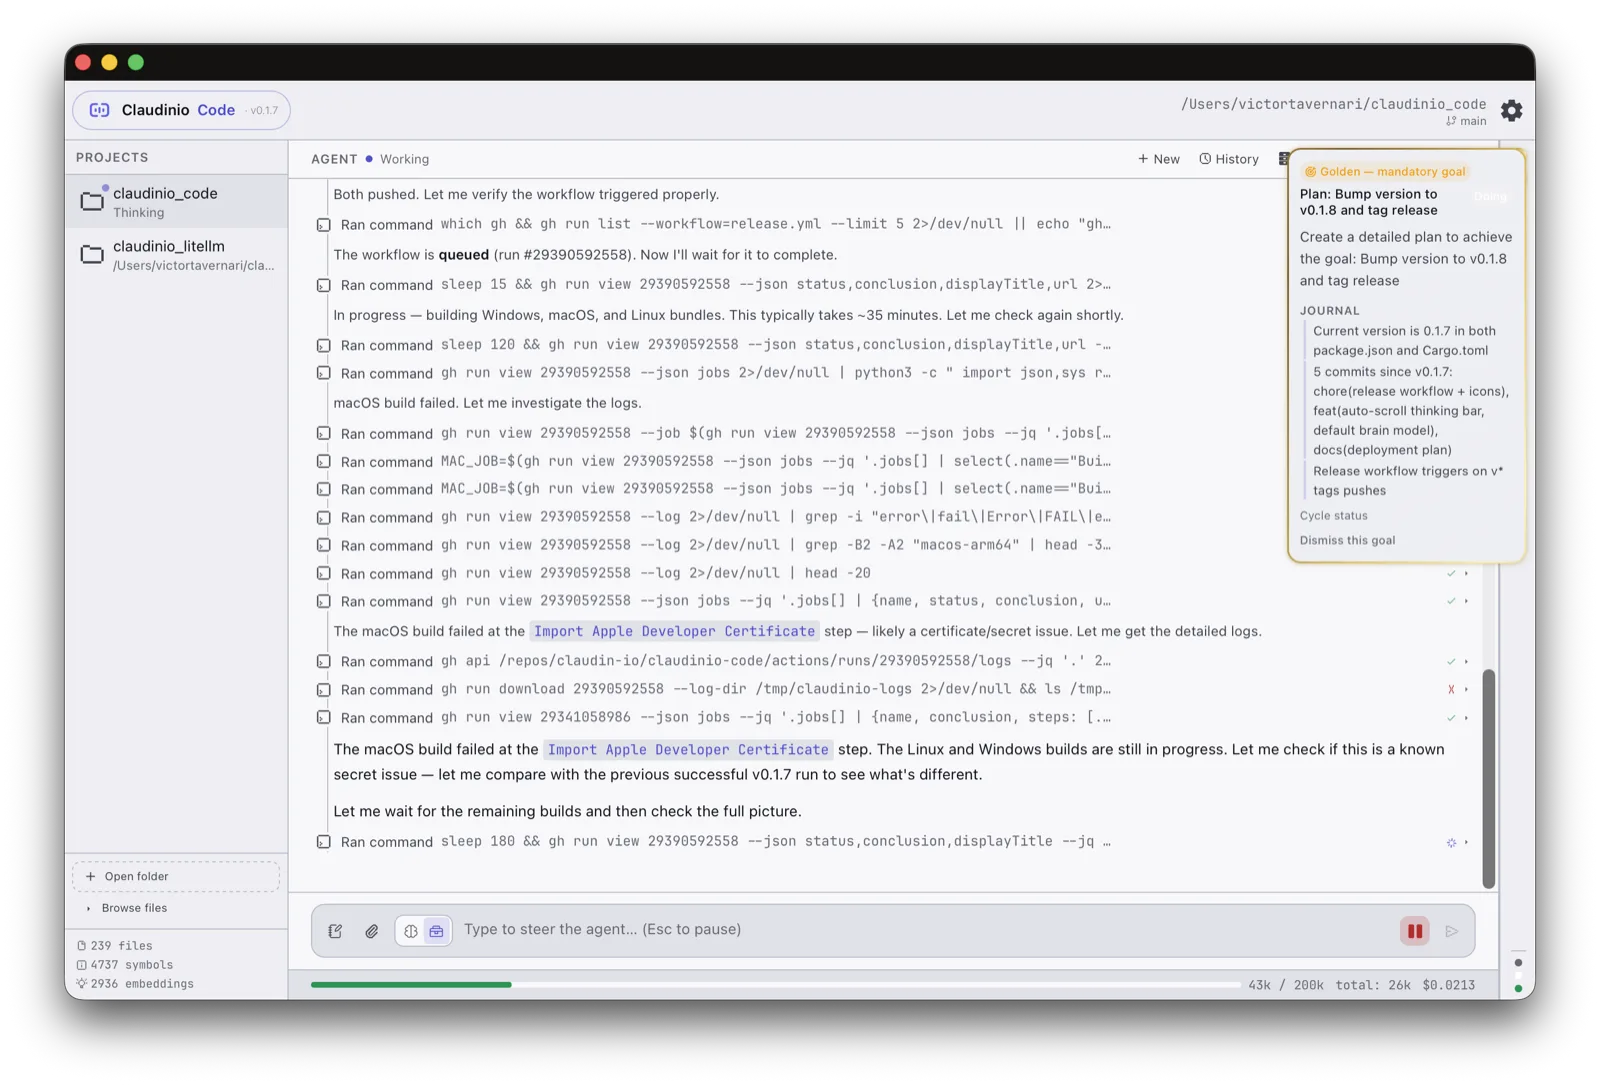This screenshot has width=1600, height=1085.
Task: Click the paperclip attach file icon
Action: (371, 931)
